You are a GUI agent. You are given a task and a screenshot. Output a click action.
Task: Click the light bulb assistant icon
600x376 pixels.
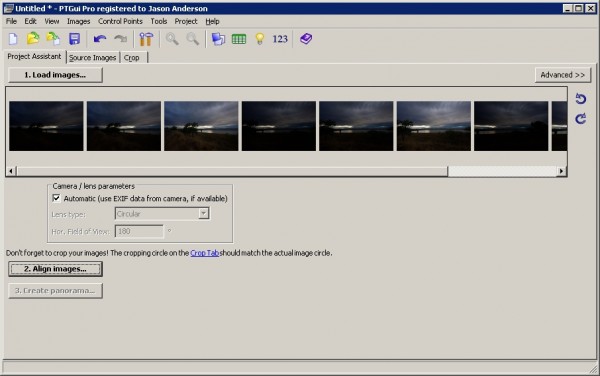pos(260,39)
